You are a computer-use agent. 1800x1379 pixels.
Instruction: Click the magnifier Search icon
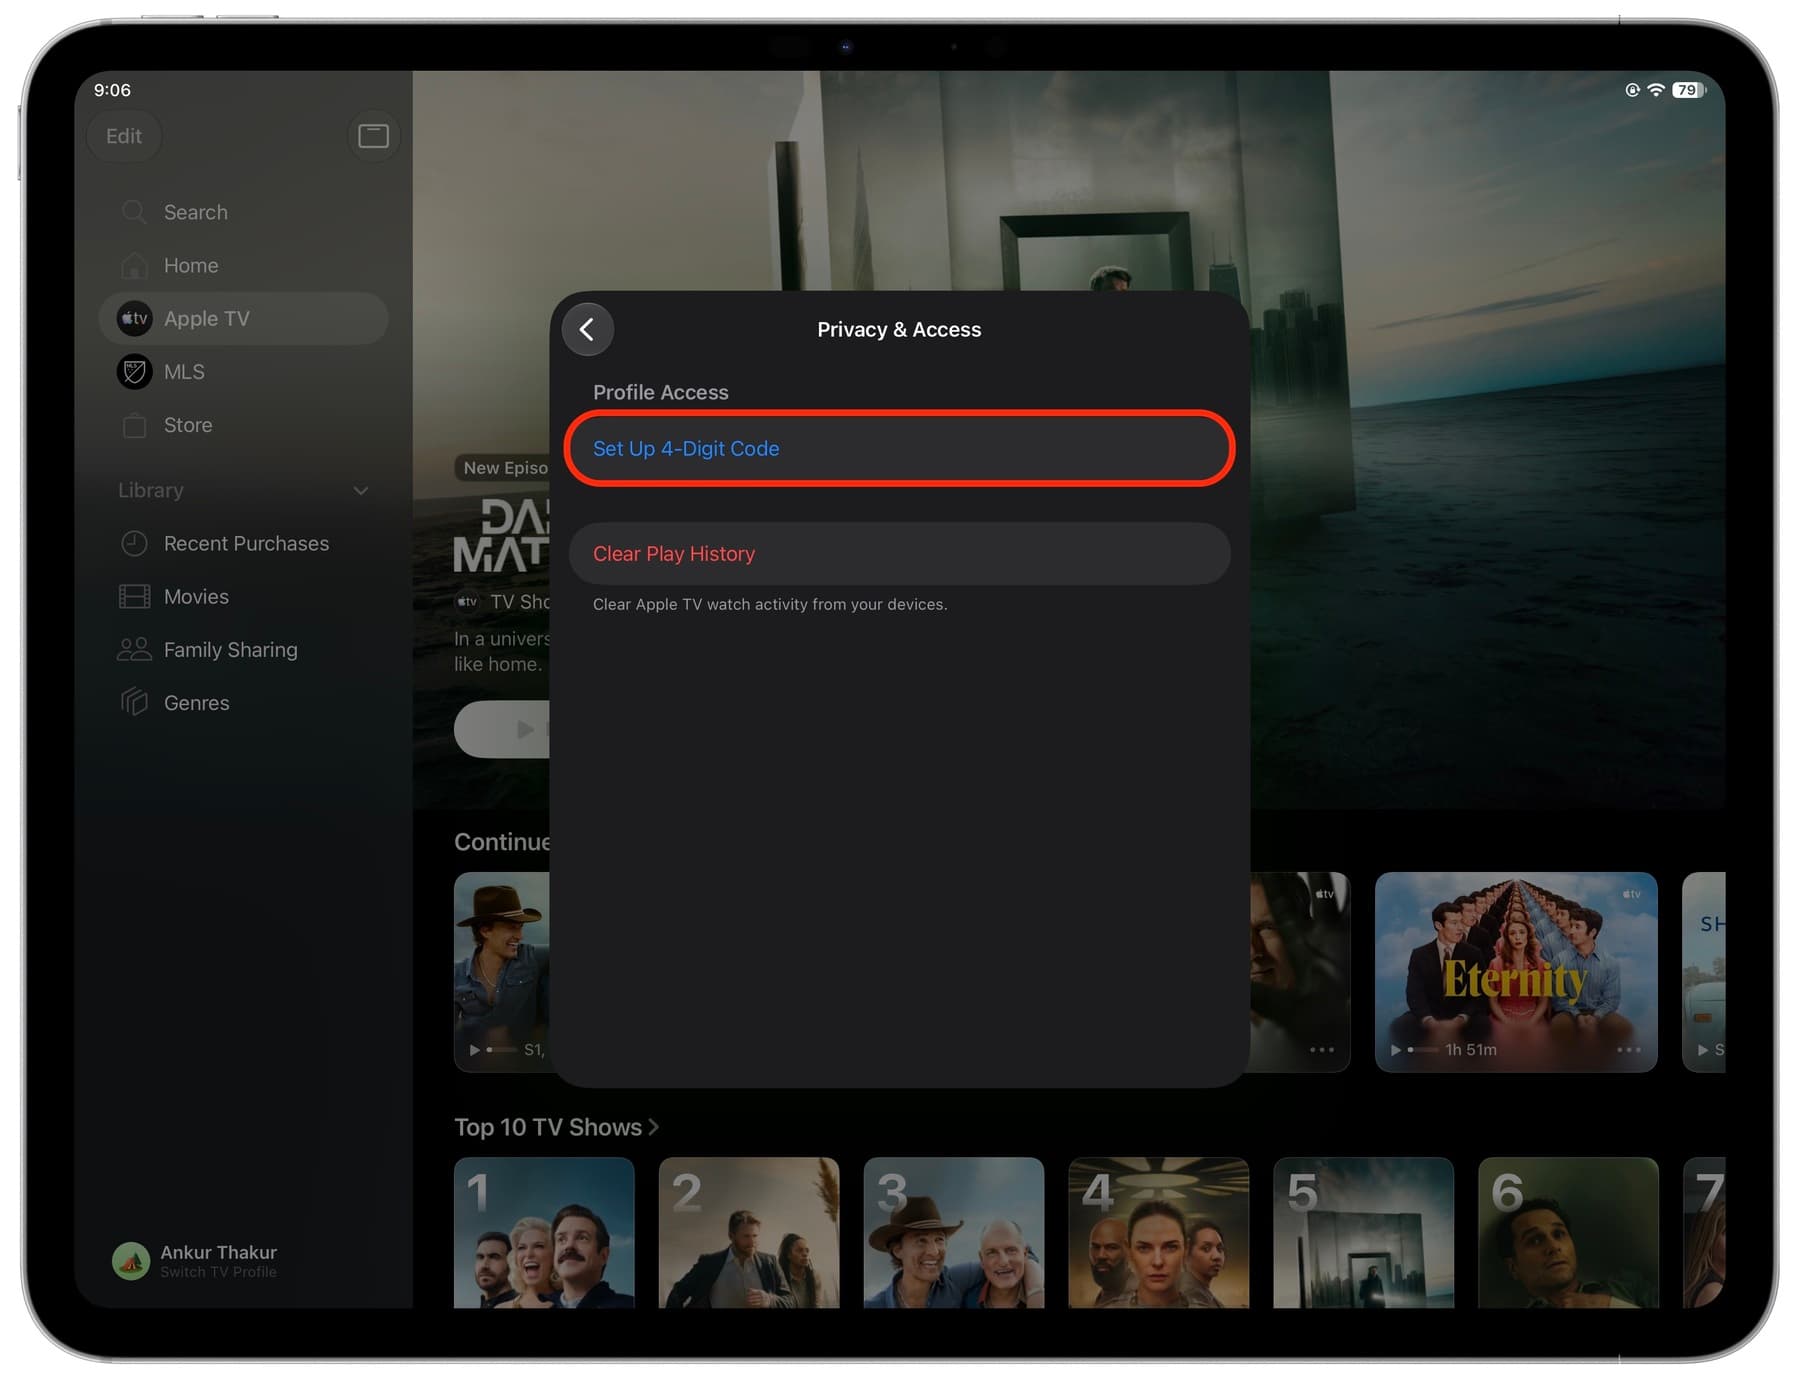134,212
